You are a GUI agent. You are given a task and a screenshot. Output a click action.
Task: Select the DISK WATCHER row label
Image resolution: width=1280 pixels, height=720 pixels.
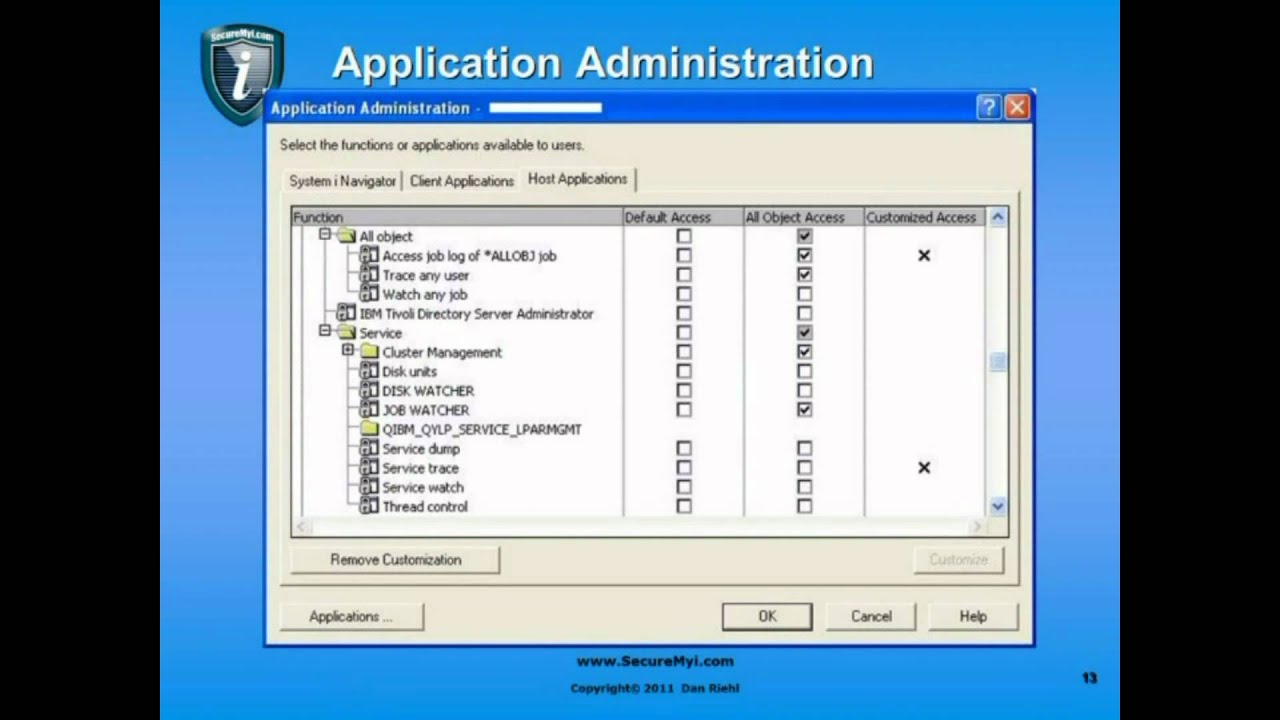pos(428,391)
